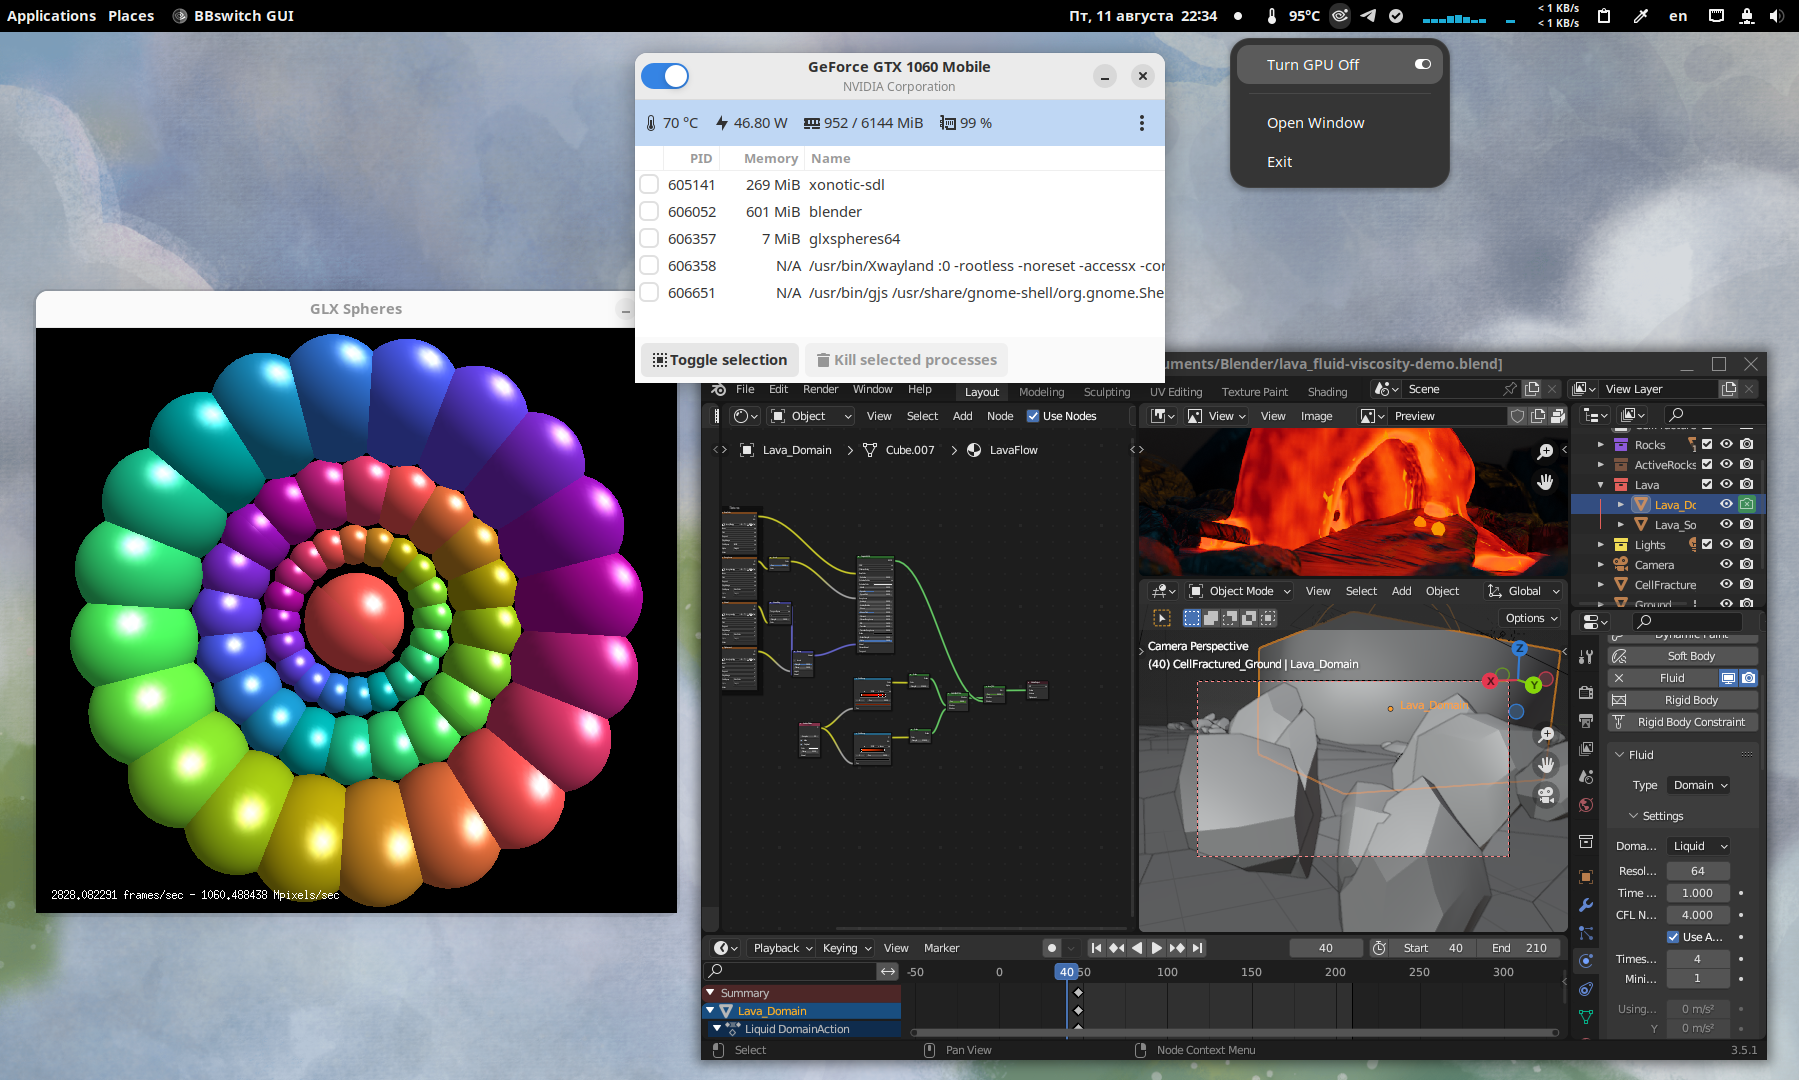Open Blender Render menu
1799x1080 pixels.
click(x=820, y=390)
